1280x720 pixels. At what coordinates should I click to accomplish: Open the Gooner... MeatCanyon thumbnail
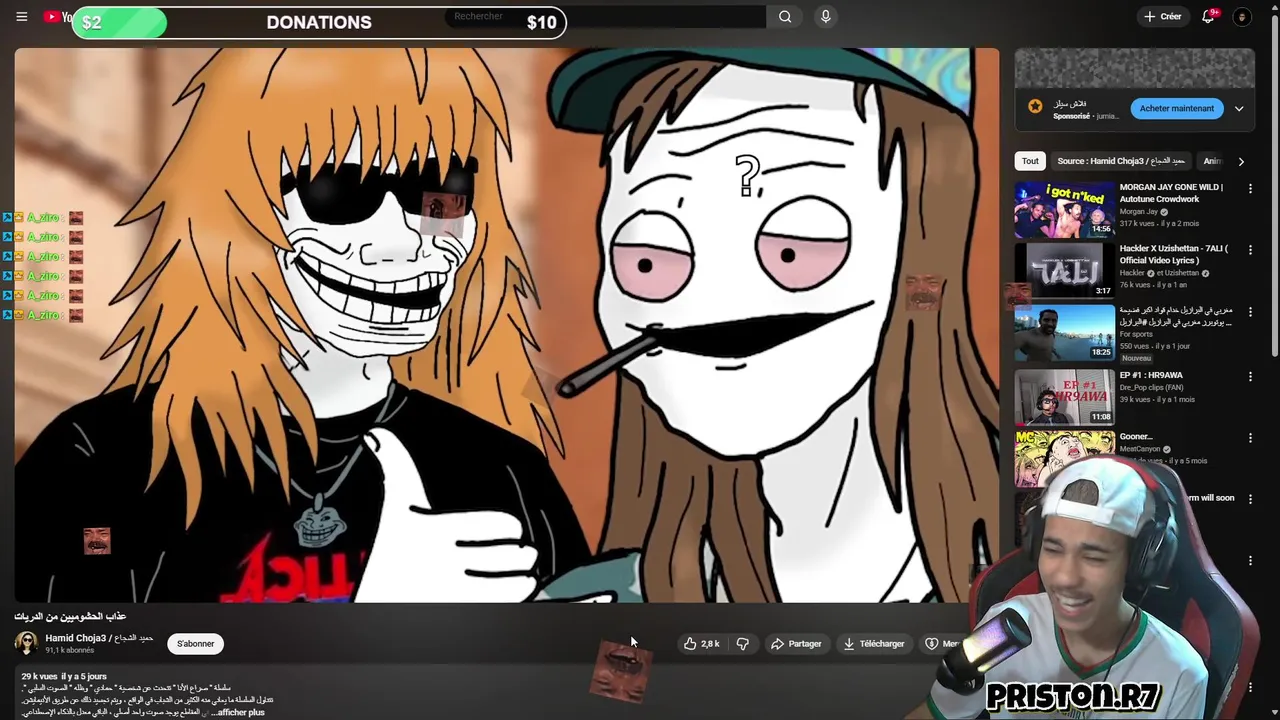(1064, 458)
